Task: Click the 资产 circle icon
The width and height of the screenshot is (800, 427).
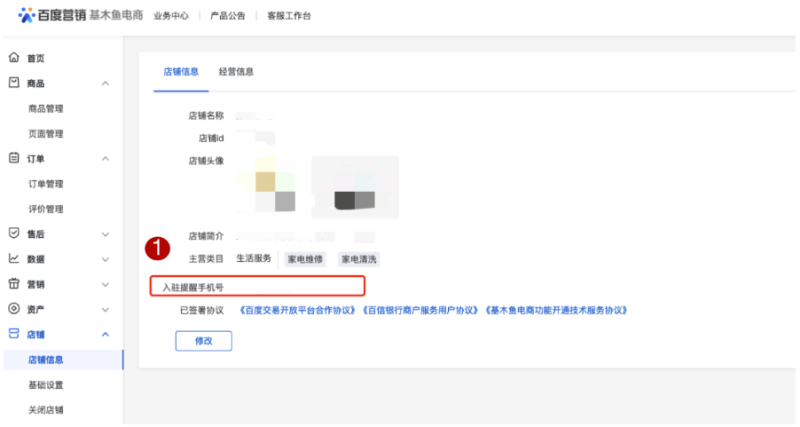Action: pyautogui.click(x=14, y=308)
